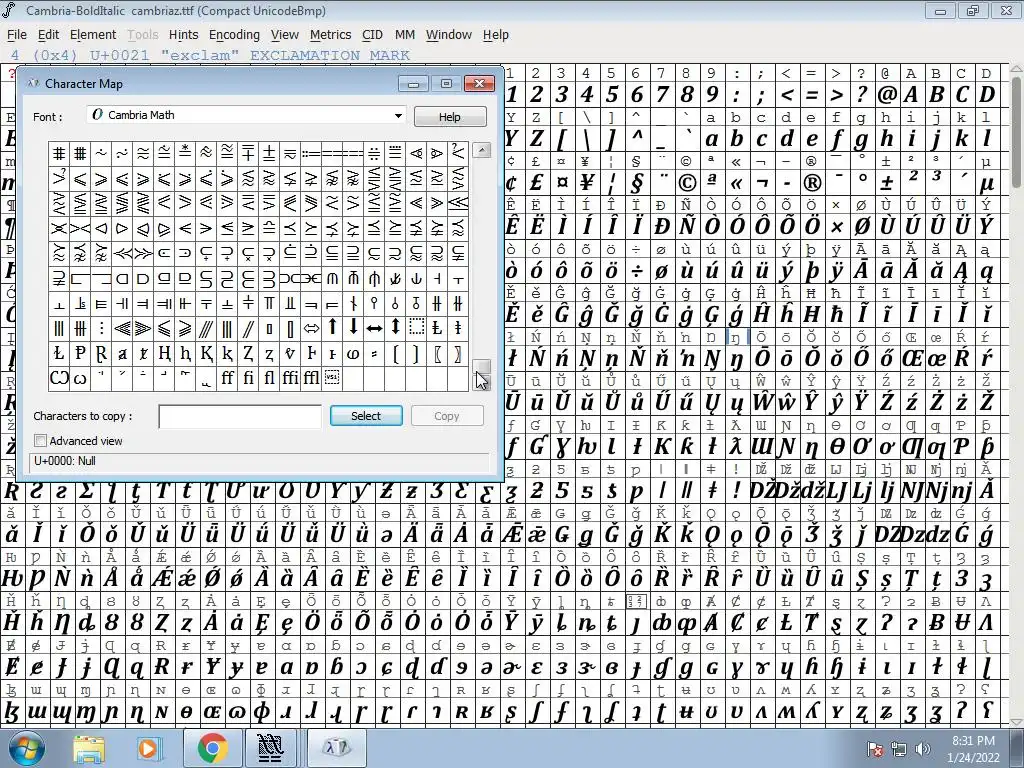This screenshot has height=768, width=1024.
Task: Open Google Chrome from the taskbar
Action: pyautogui.click(x=212, y=748)
